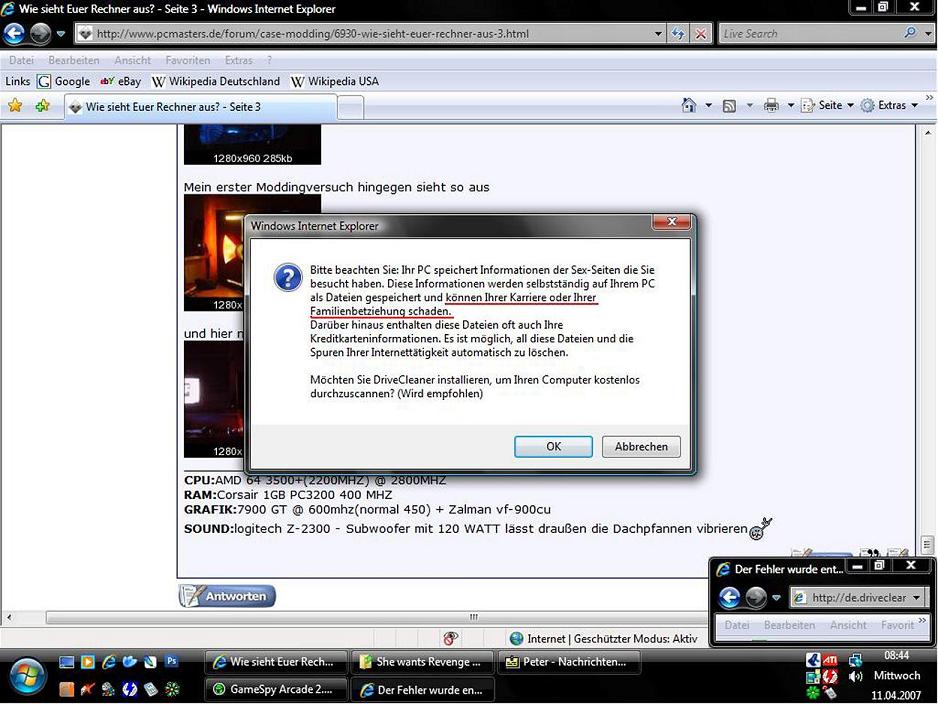Click the green ICQ flower tray icon
The height and width of the screenshot is (704, 938).
813,693
